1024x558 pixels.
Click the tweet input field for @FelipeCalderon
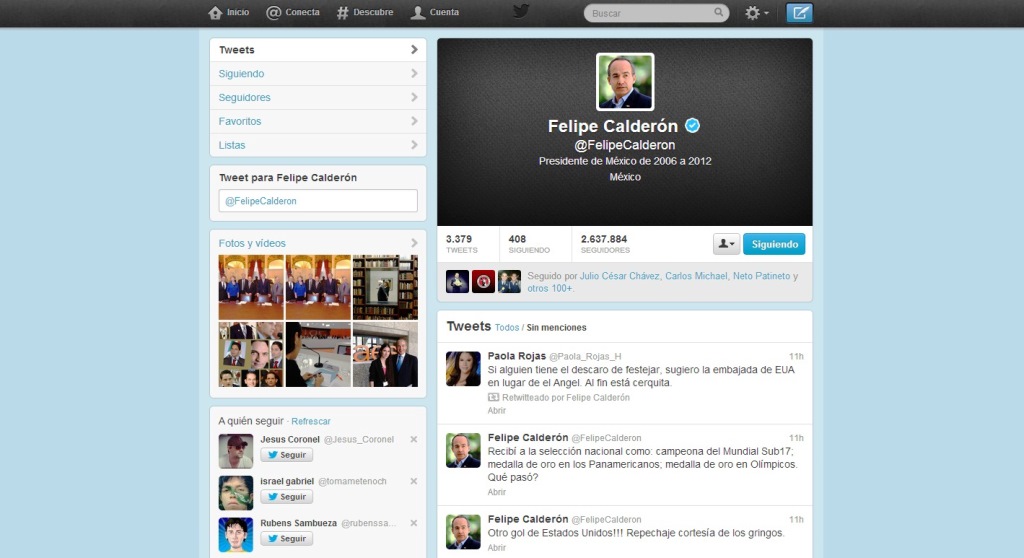(317, 201)
